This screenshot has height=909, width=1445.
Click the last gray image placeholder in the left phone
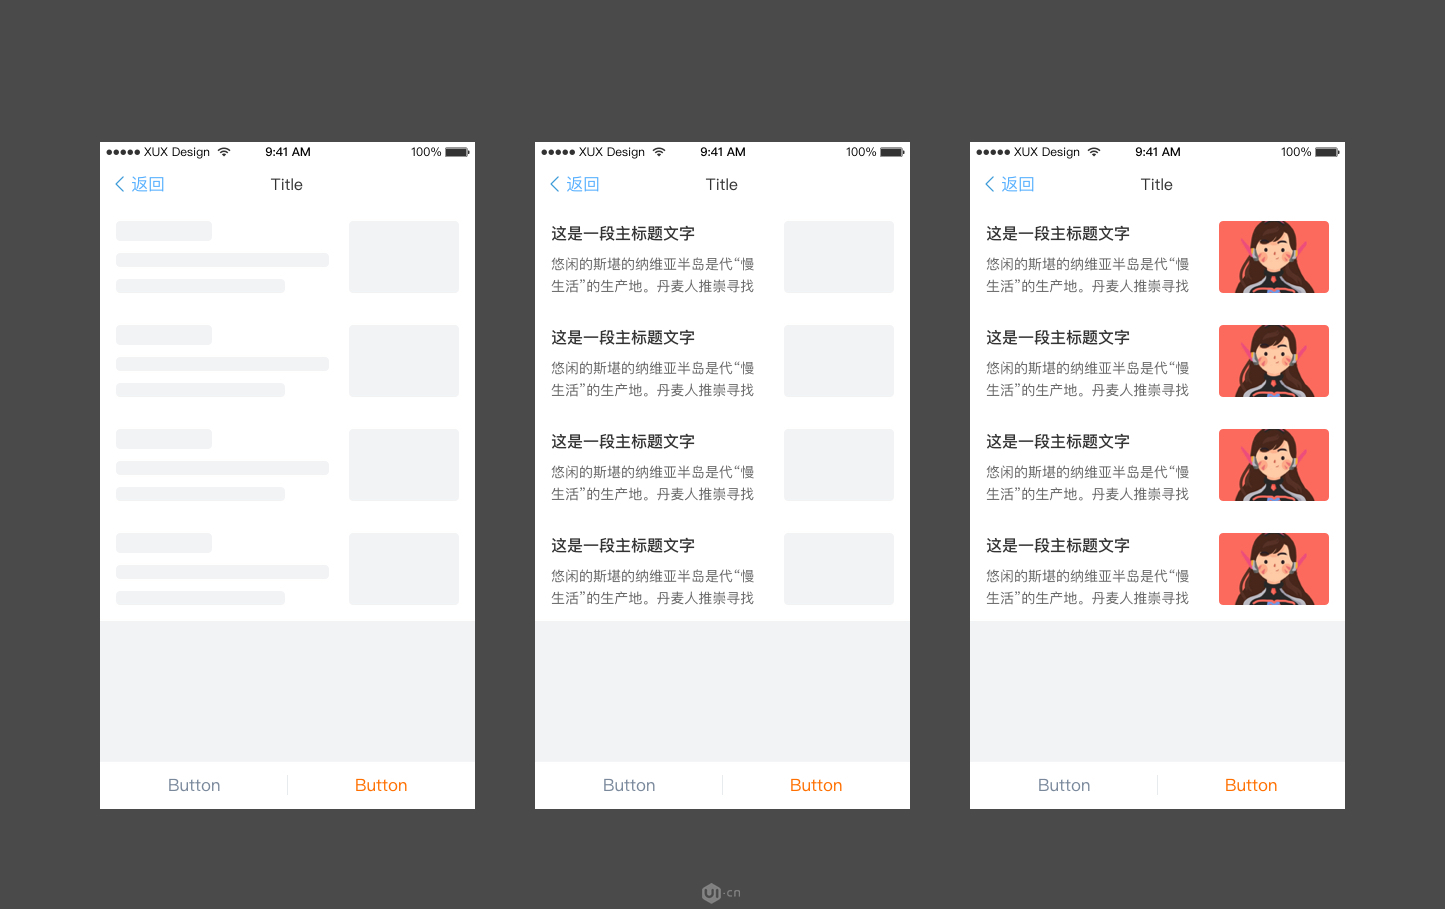404,569
